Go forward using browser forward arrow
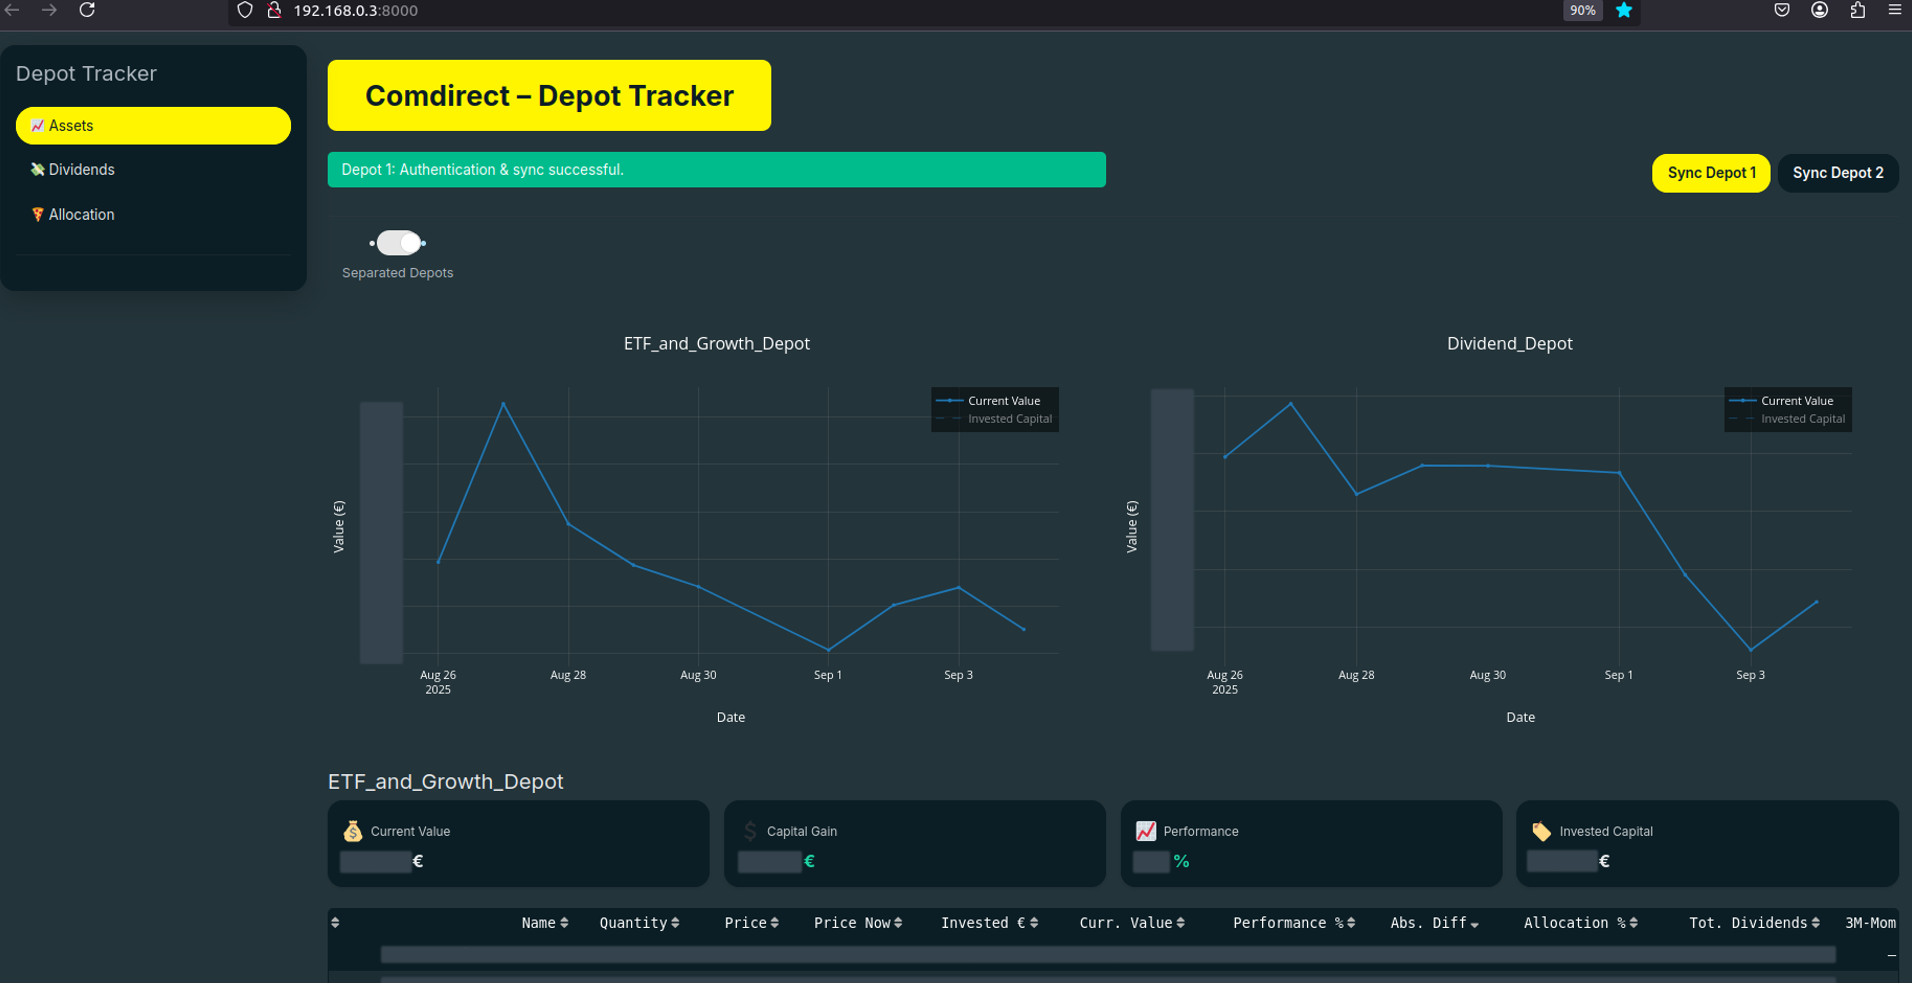 (49, 10)
